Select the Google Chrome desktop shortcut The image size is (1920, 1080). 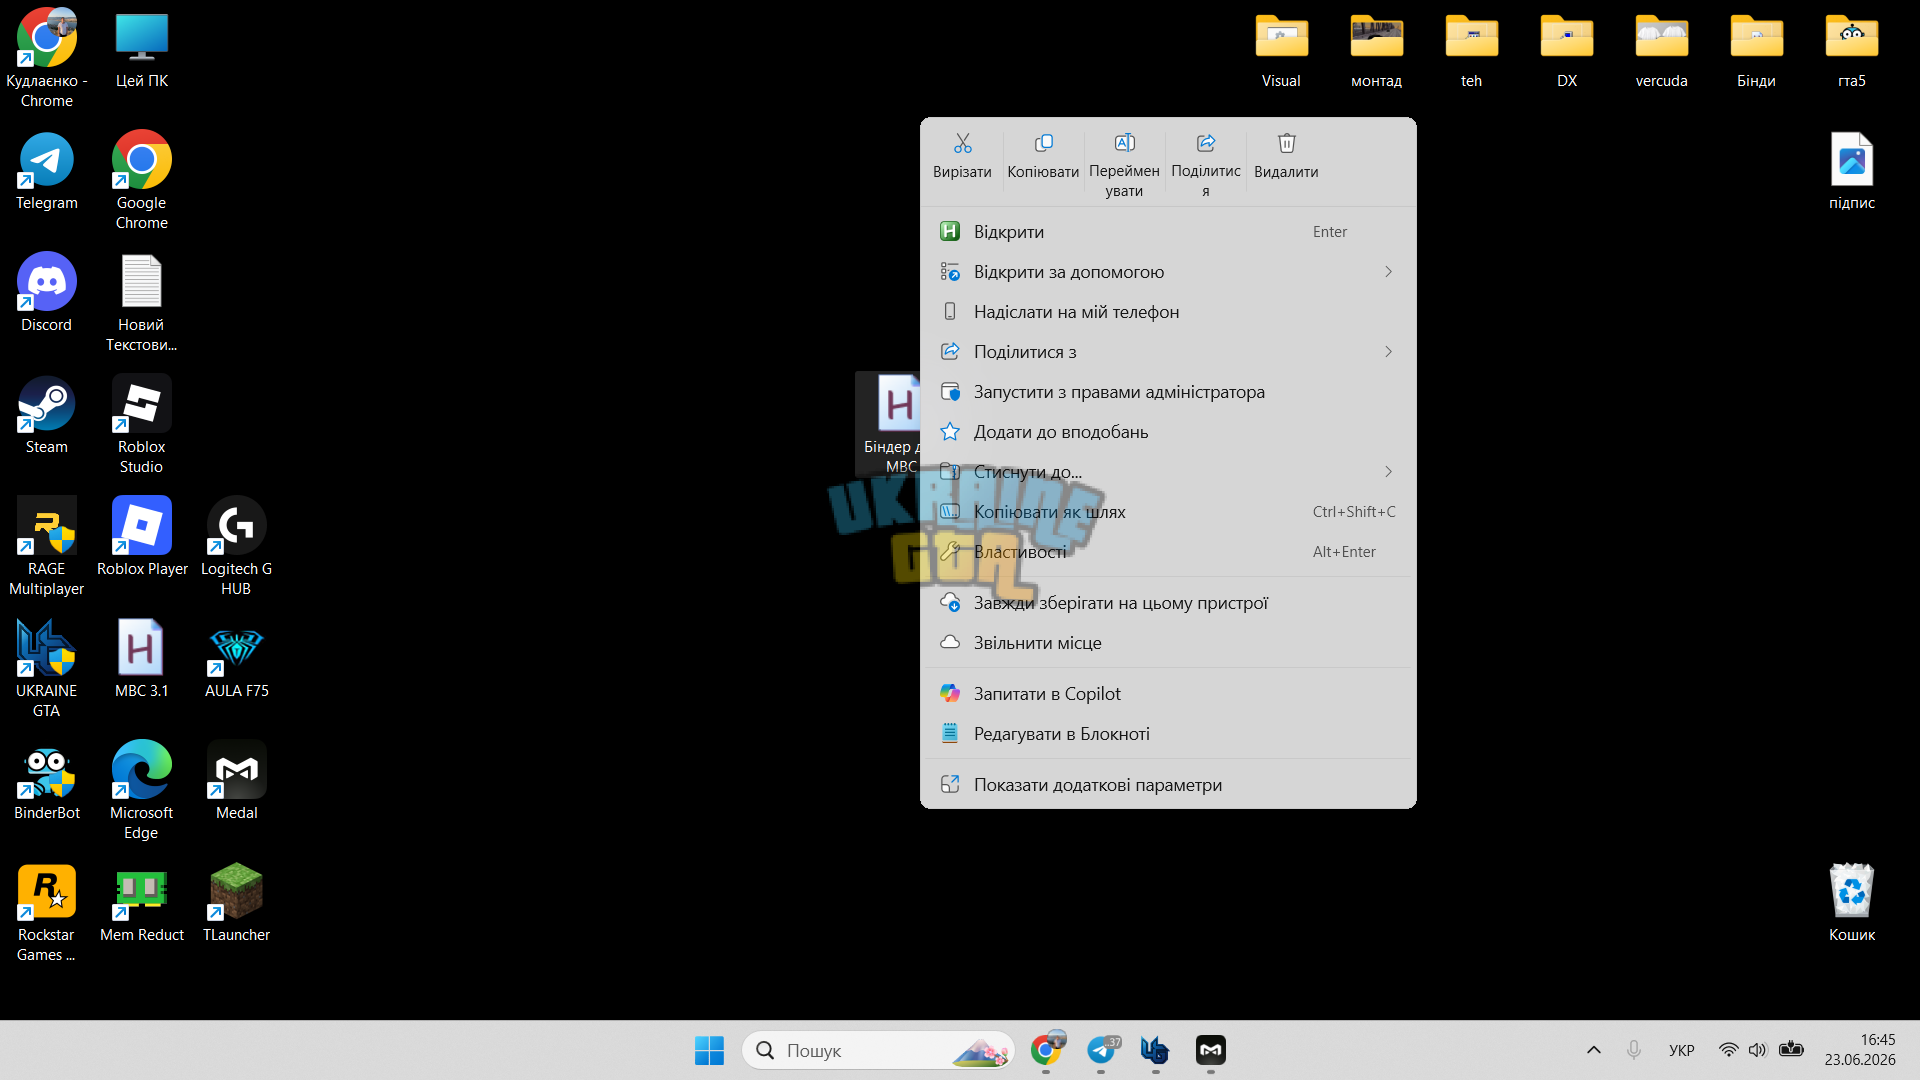click(x=142, y=182)
